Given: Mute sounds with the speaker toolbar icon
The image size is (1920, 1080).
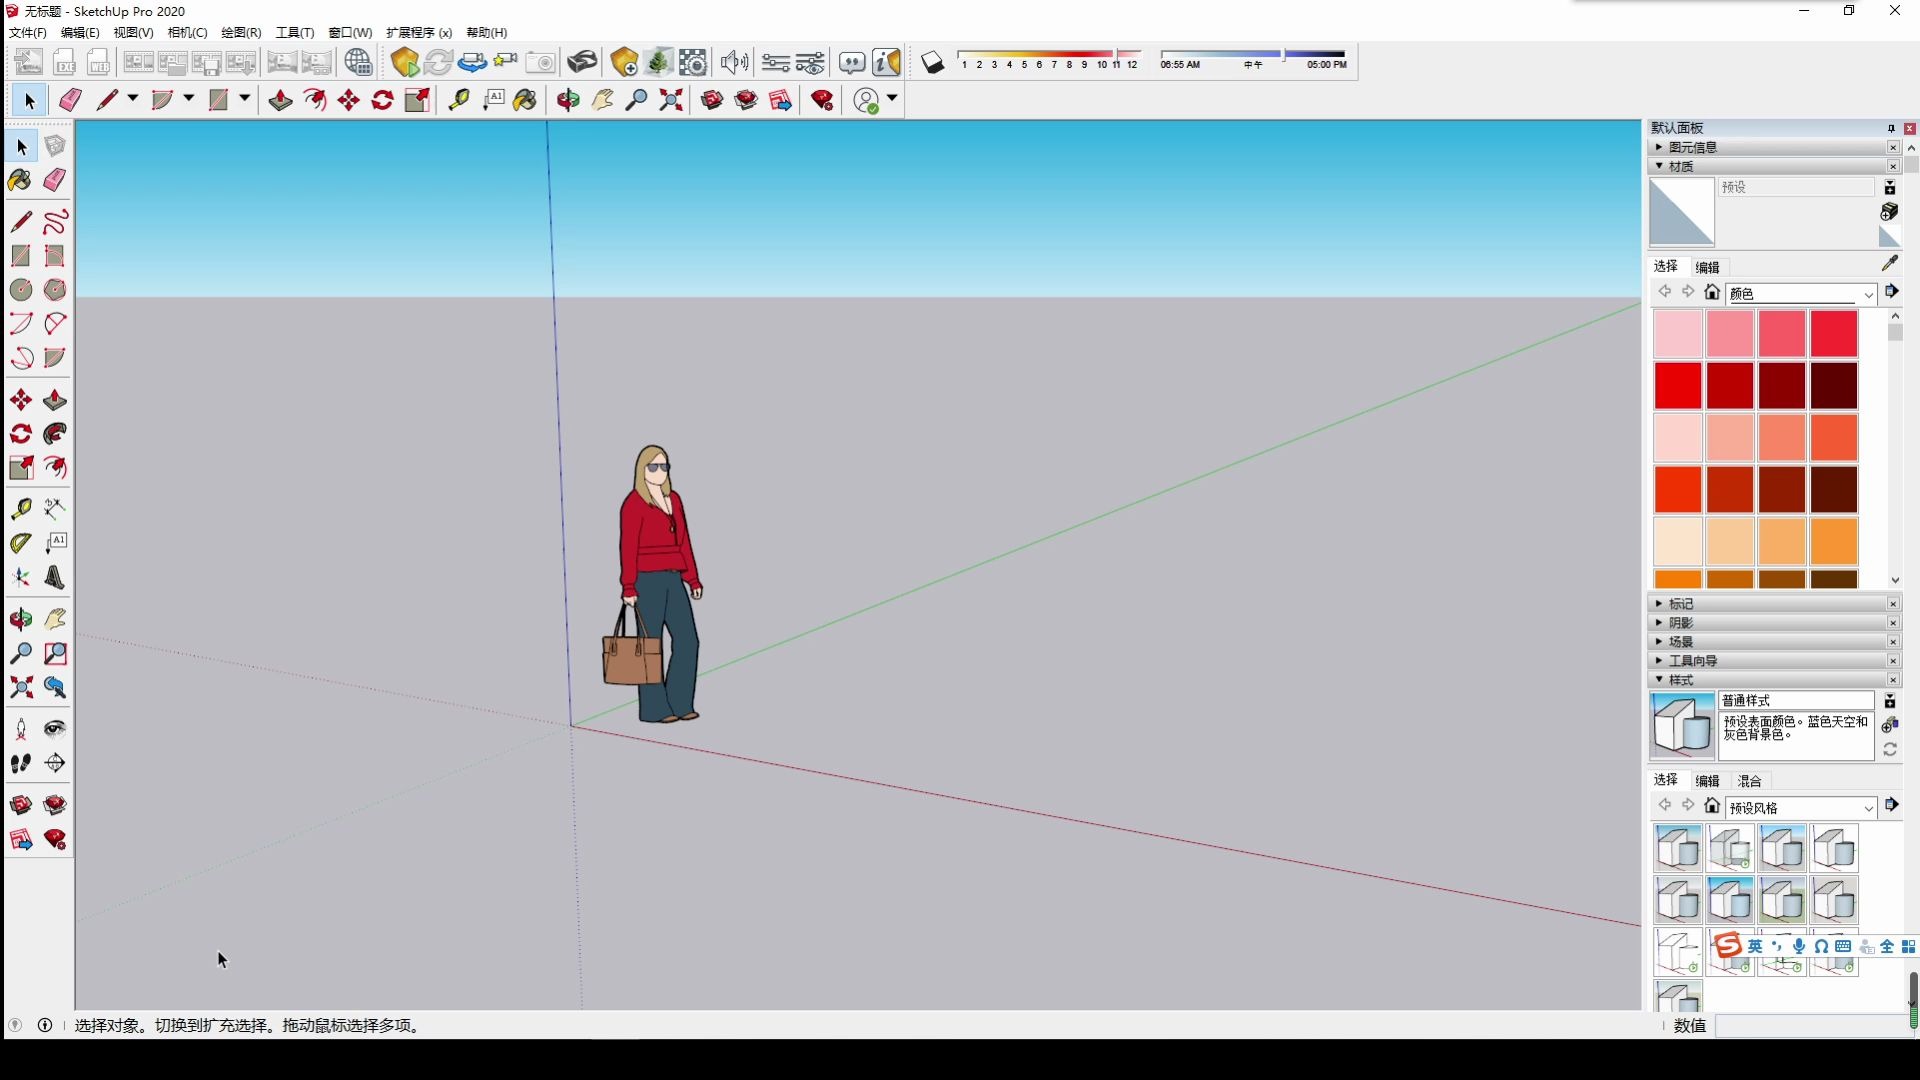Looking at the screenshot, I should click(x=735, y=62).
